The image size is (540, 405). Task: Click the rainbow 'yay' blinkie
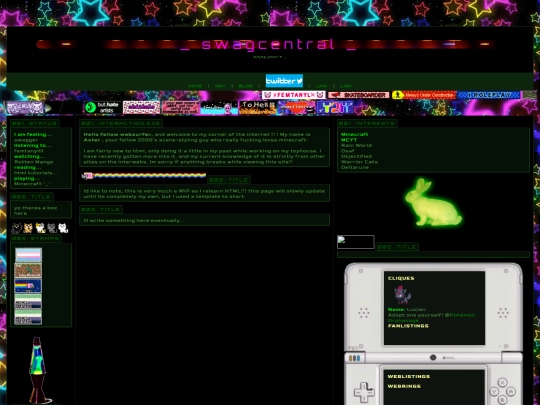point(335,107)
